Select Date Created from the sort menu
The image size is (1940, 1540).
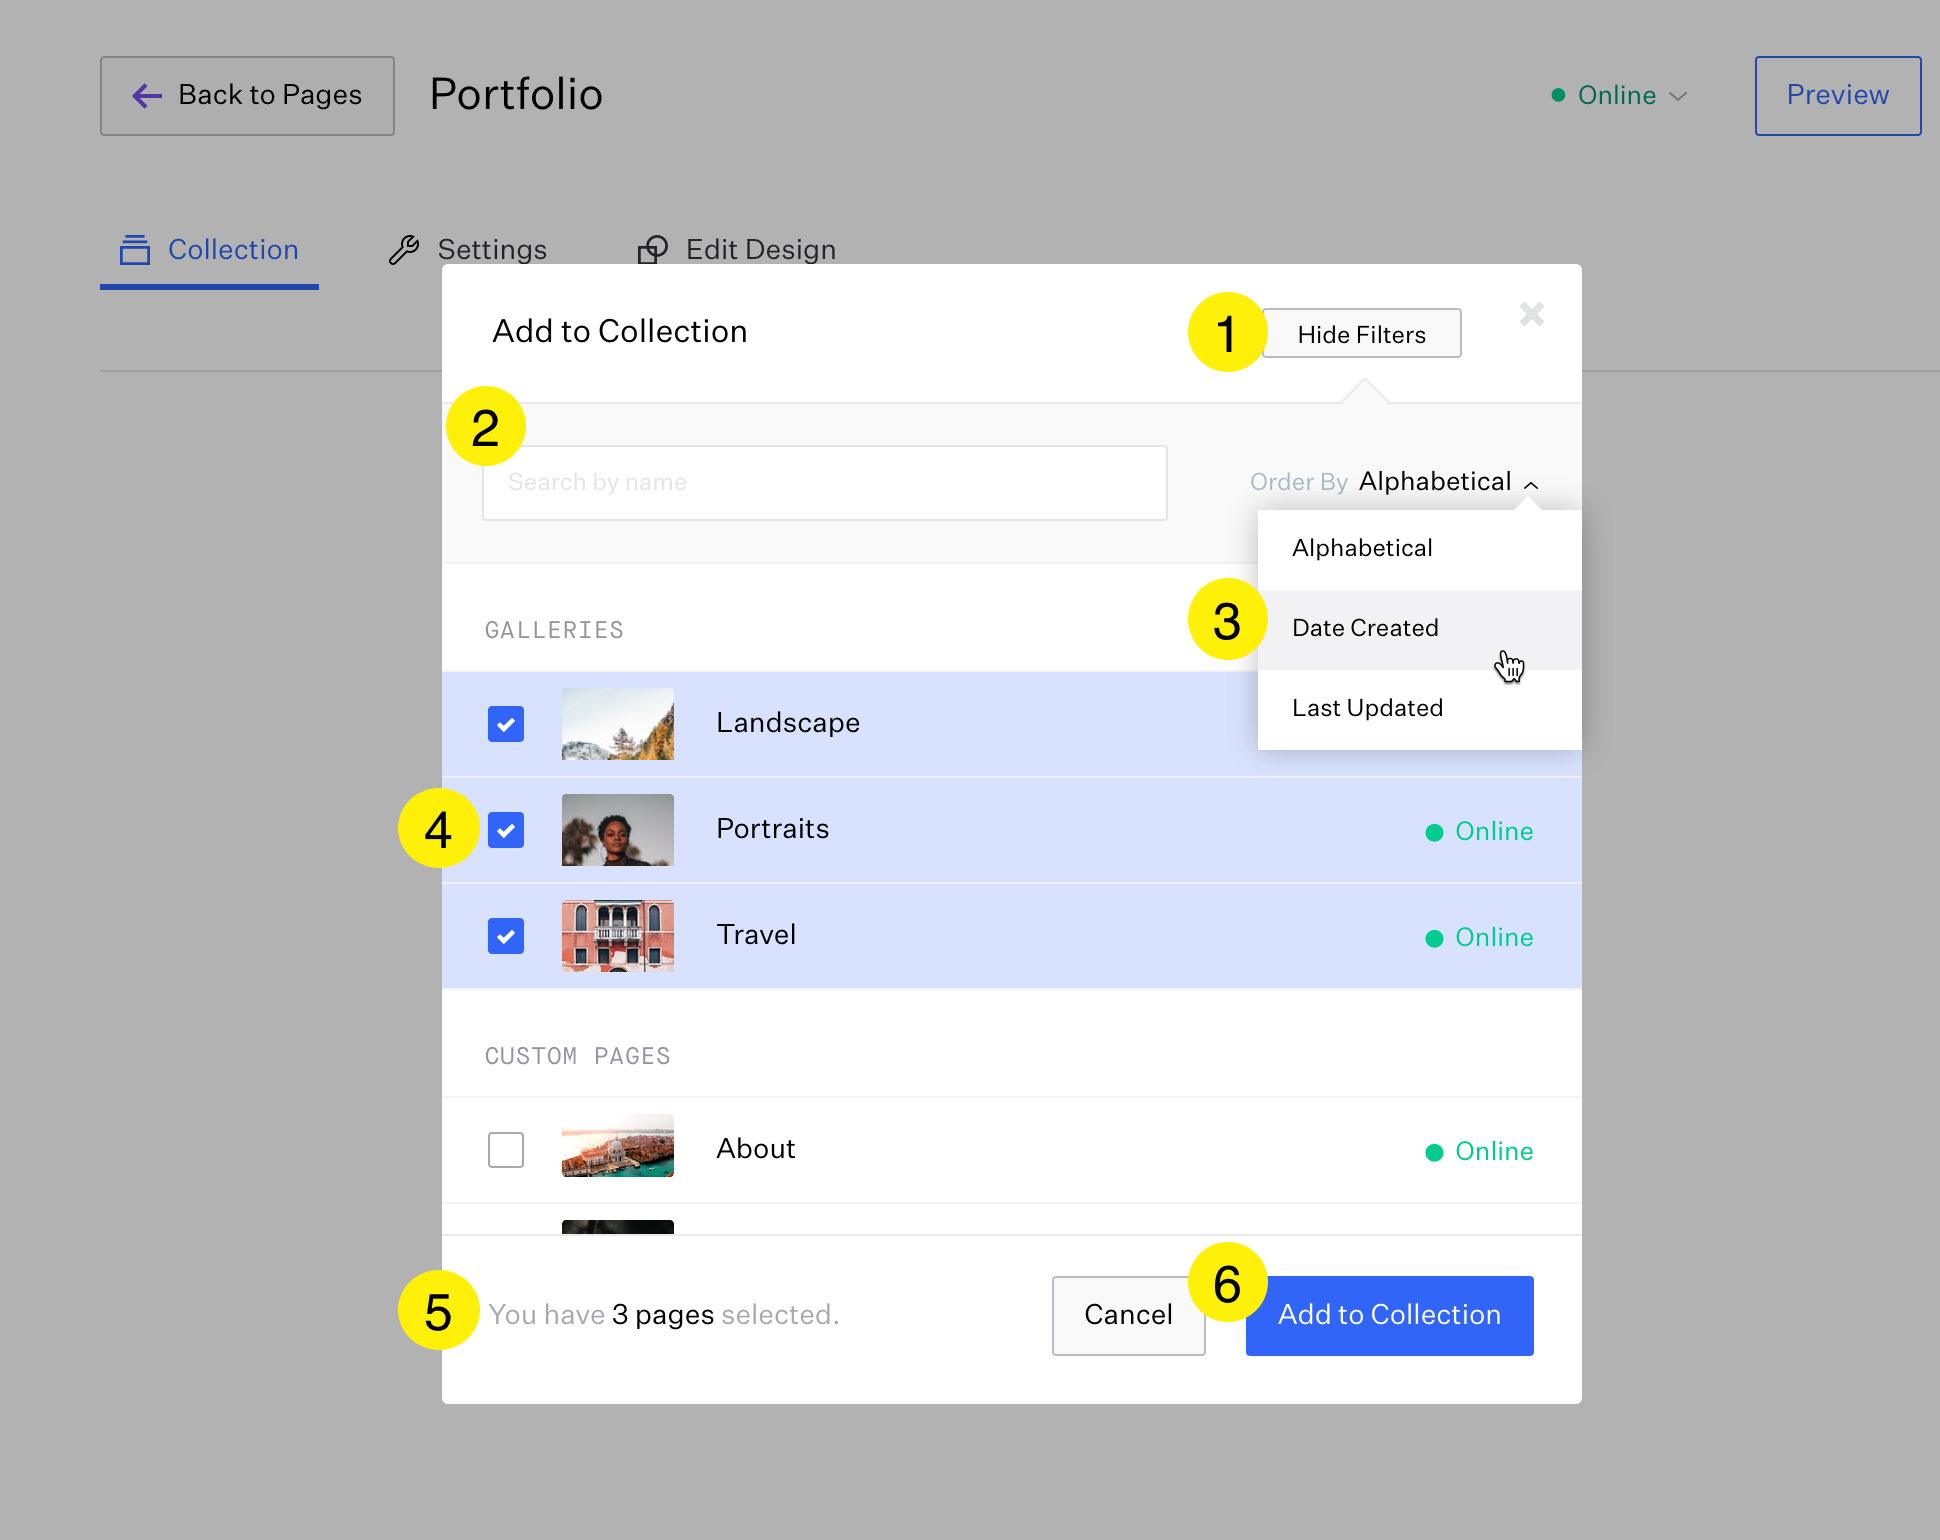pos(1365,628)
